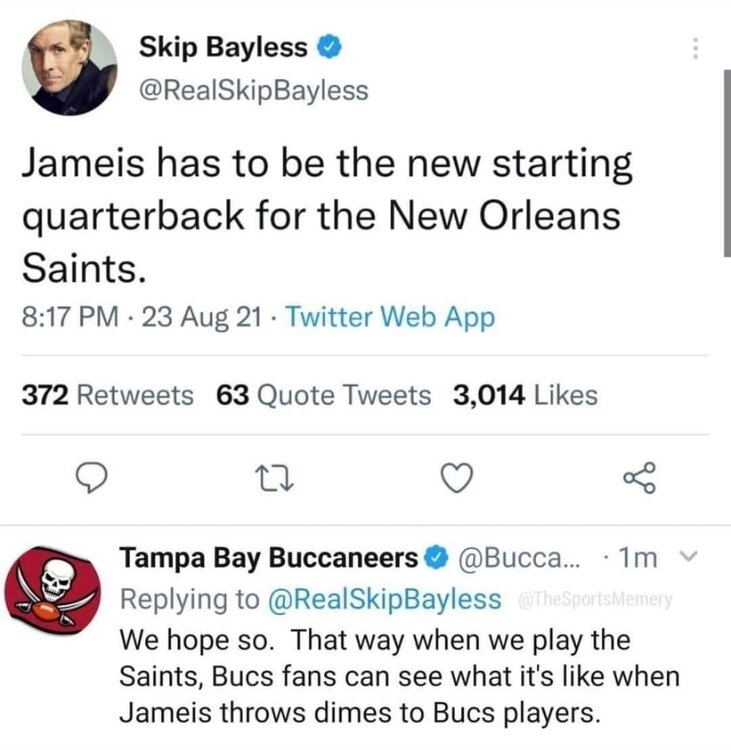Like the tweet with heart icon
The width and height of the screenshot is (731, 750).
[x=457, y=480]
